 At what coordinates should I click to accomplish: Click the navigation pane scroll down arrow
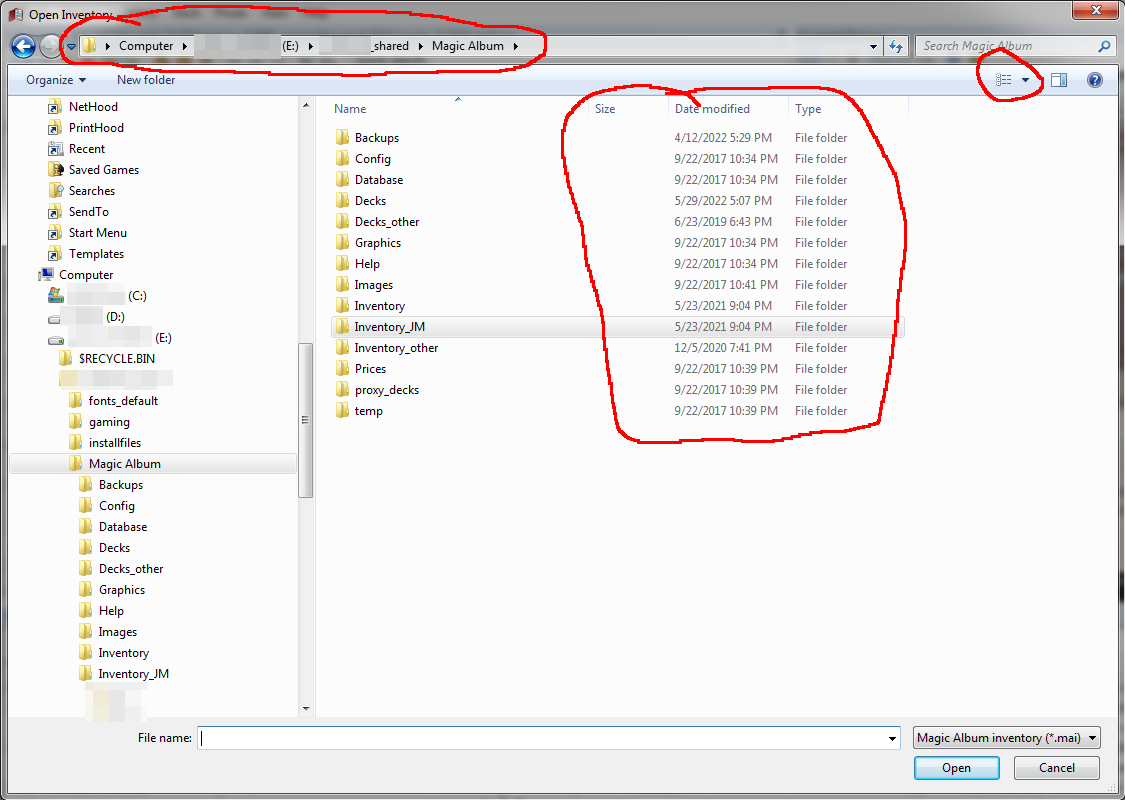point(306,709)
